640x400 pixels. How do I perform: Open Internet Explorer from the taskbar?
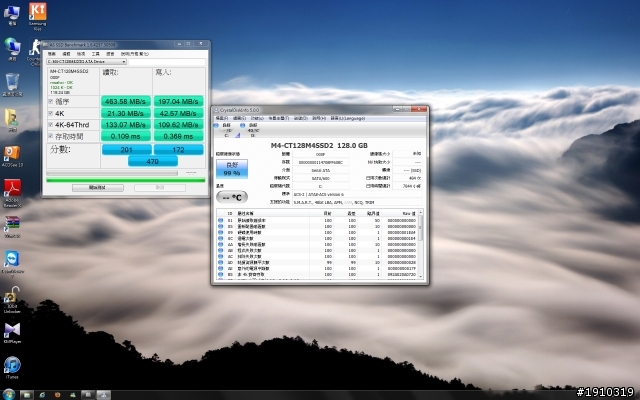point(42,395)
